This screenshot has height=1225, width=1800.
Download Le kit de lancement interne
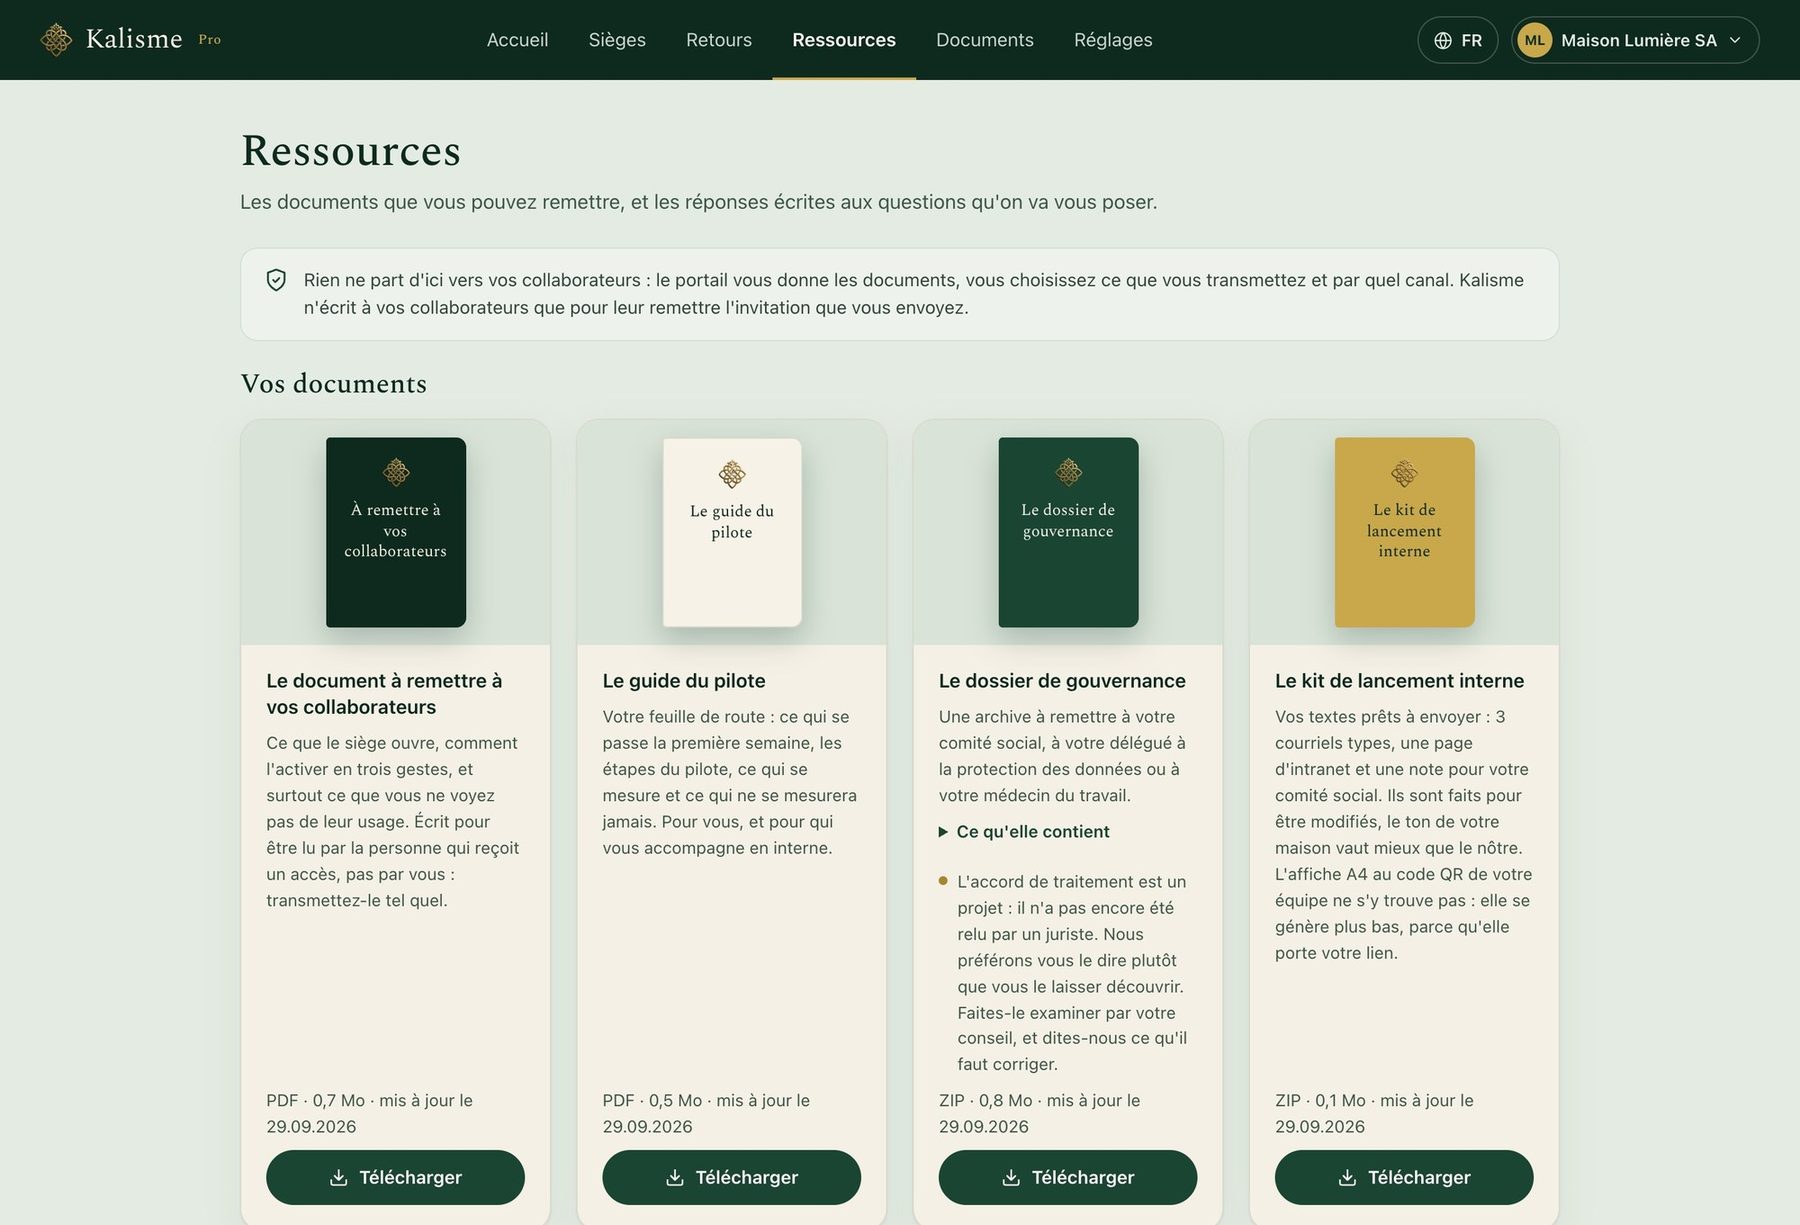[1404, 1177]
